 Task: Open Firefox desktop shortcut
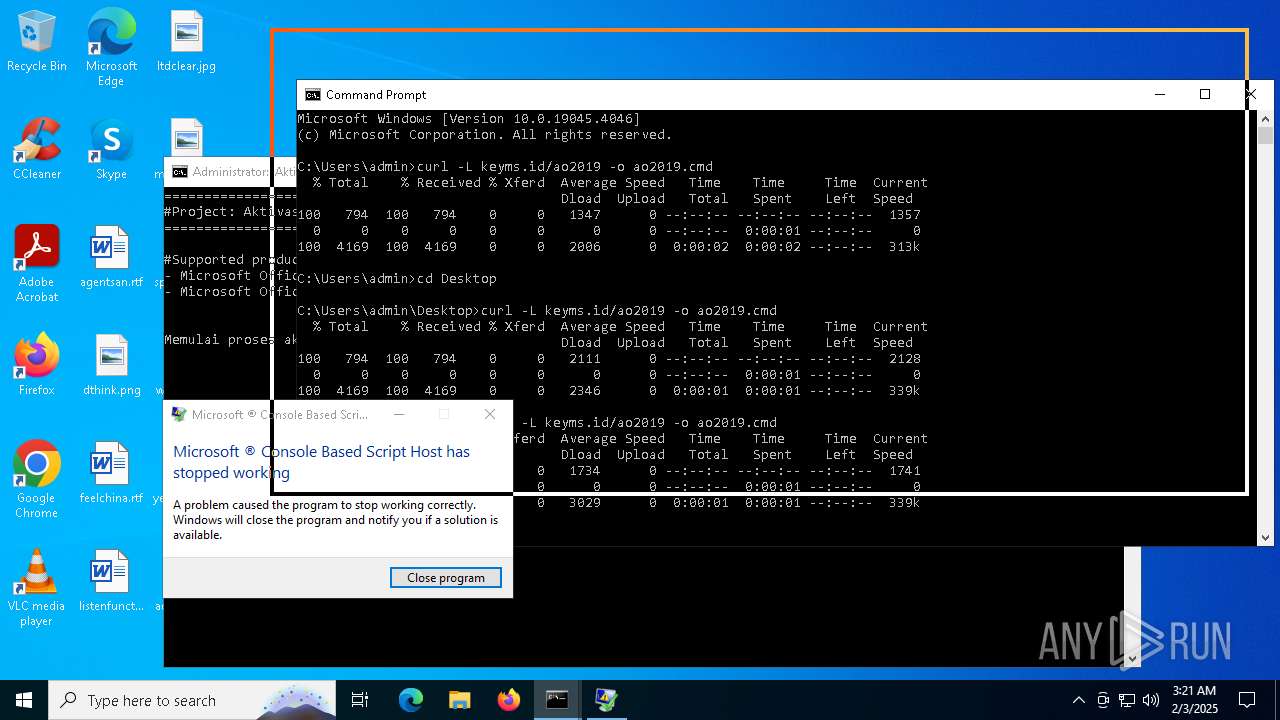pos(37,365)
